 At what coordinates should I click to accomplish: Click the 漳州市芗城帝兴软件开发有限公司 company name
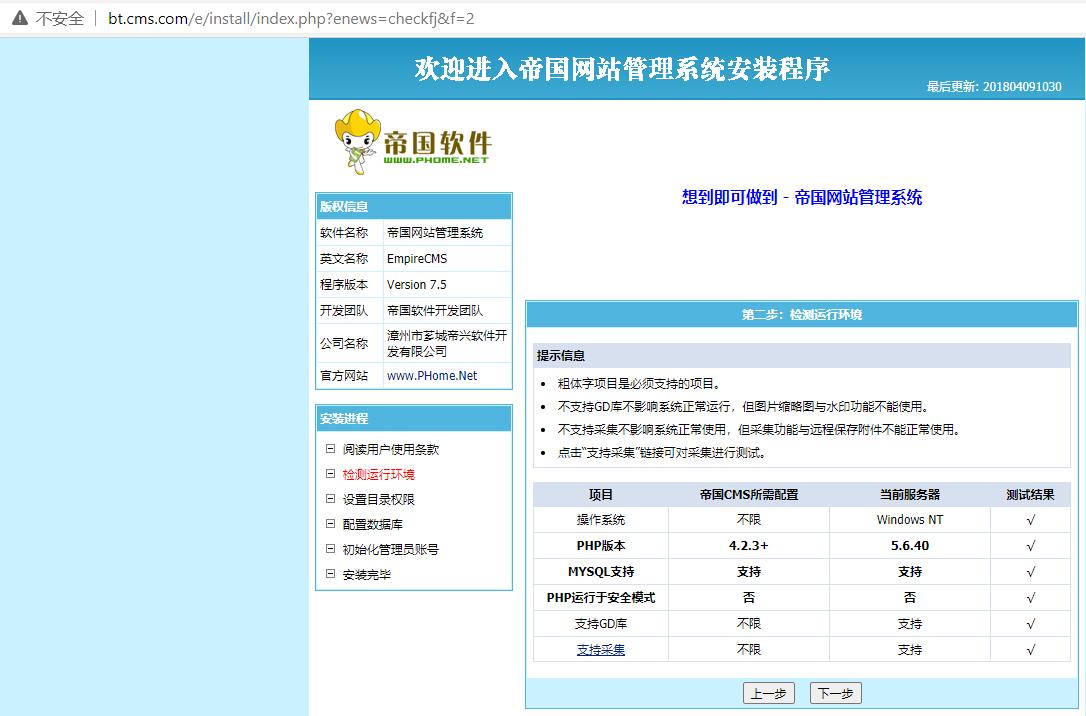pos(447,343)
